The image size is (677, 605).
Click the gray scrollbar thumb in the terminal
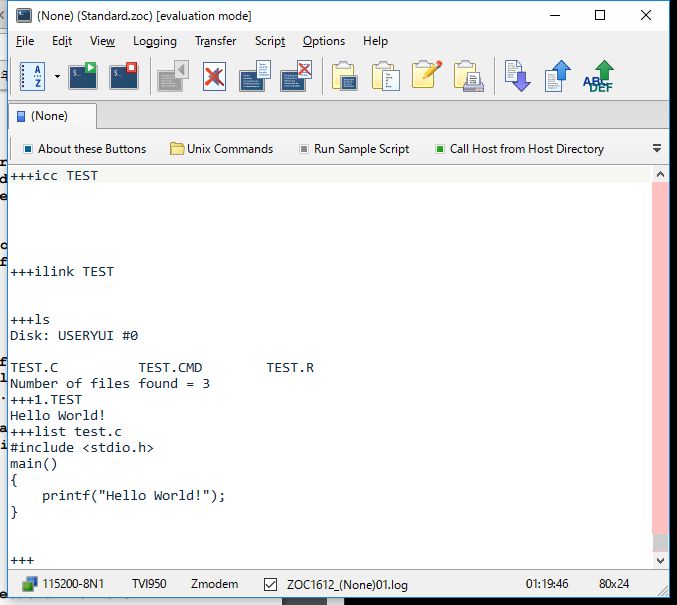coord(660,543)
